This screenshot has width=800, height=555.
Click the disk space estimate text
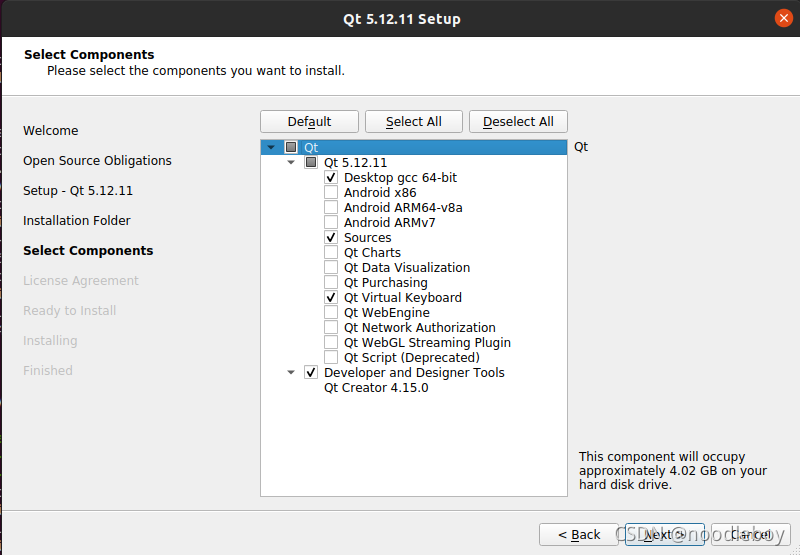672,470
